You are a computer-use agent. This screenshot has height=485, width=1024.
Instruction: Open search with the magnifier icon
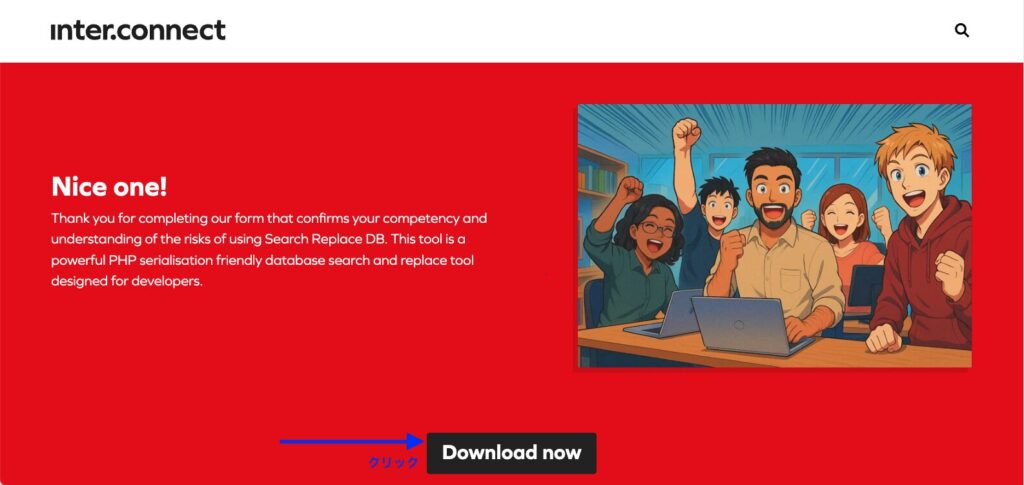point(961,30)
